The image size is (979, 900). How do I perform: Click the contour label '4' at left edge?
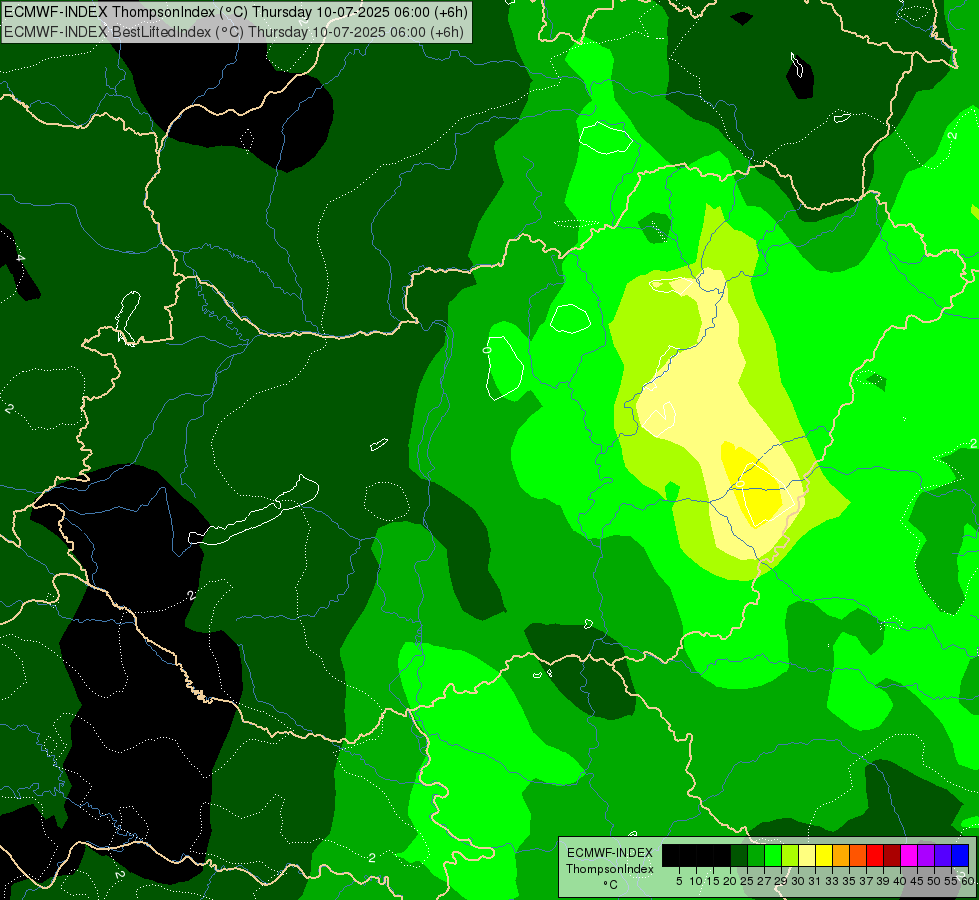[21, 258]
